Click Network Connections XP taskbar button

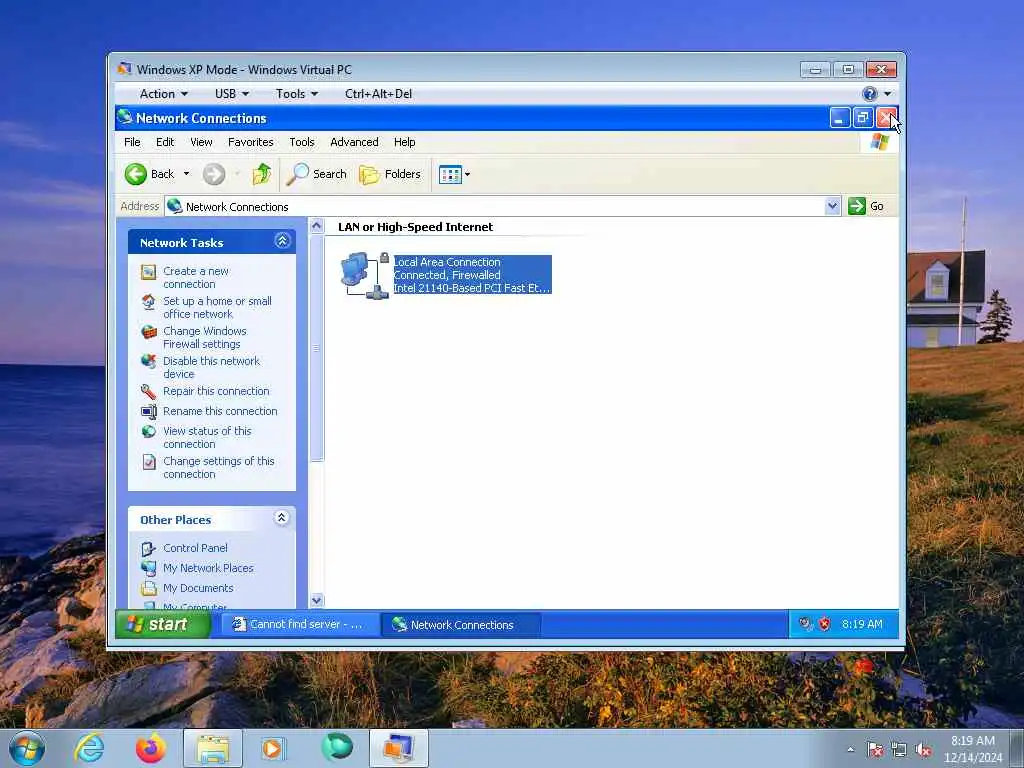461,624
